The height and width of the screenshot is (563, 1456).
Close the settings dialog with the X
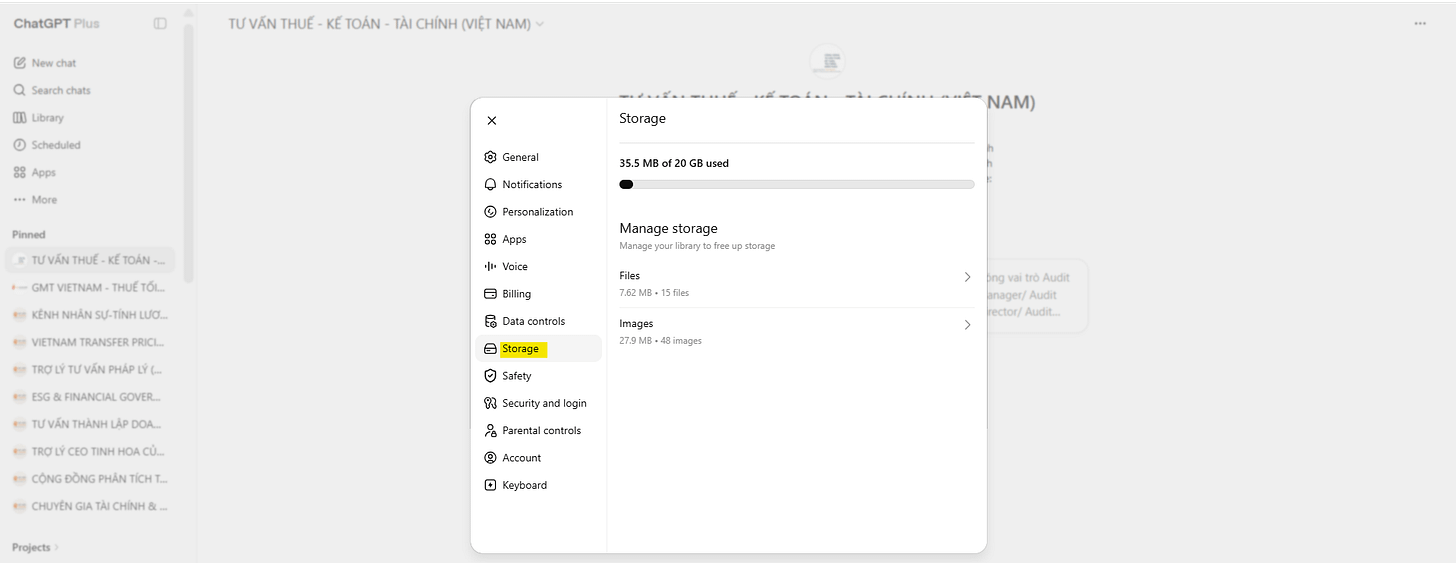491,120
